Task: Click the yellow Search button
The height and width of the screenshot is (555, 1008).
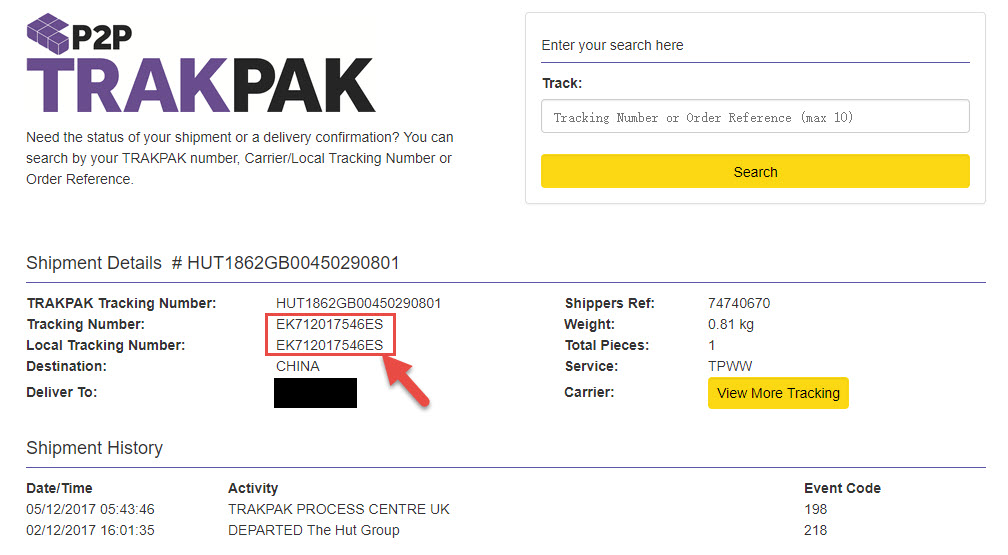Action: [x=755, y=172]
